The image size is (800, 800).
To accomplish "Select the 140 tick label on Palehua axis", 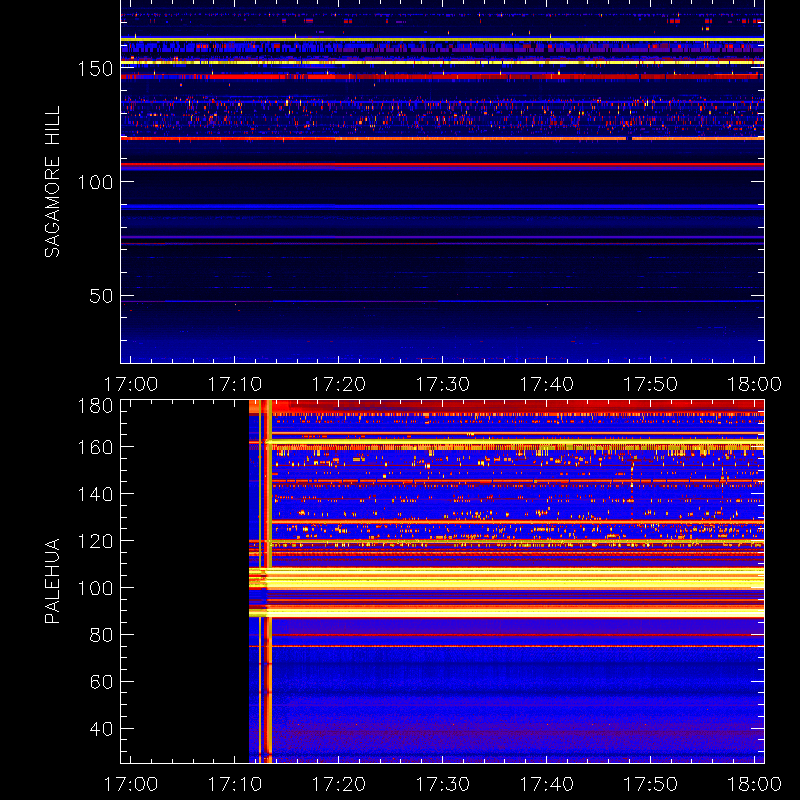I will coord(95,494).
